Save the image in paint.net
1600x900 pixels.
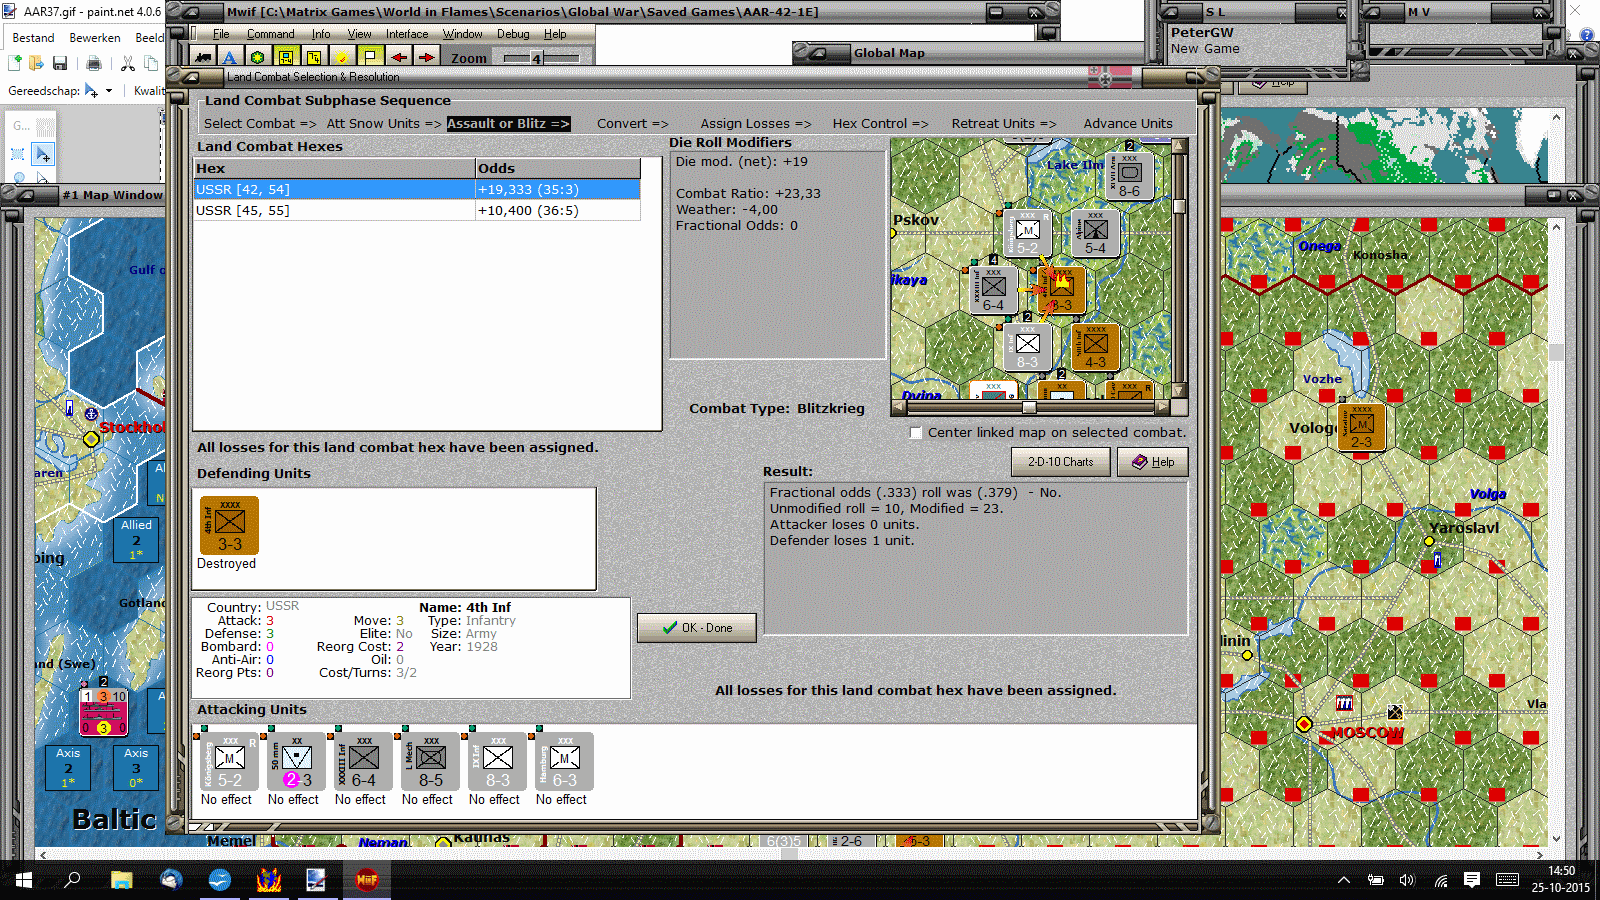pyautogui.click(x=60, y=63)
